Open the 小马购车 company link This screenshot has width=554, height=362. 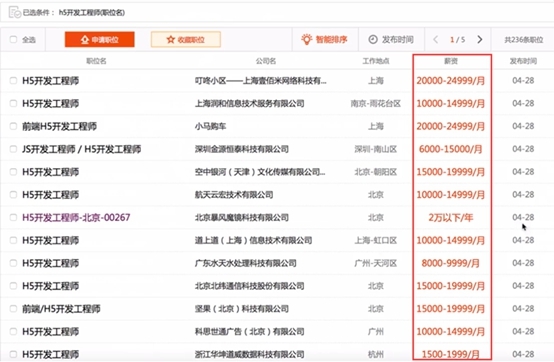(210, 126)
